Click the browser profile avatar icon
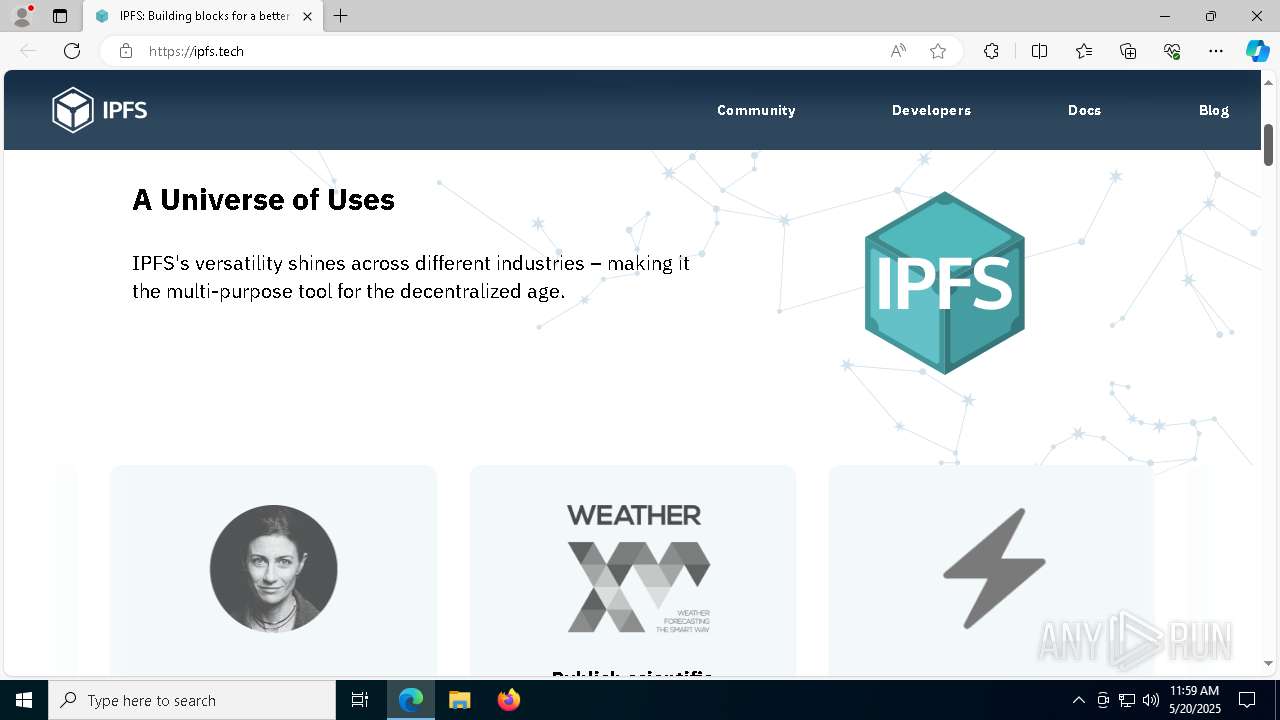 click(22, 16)
